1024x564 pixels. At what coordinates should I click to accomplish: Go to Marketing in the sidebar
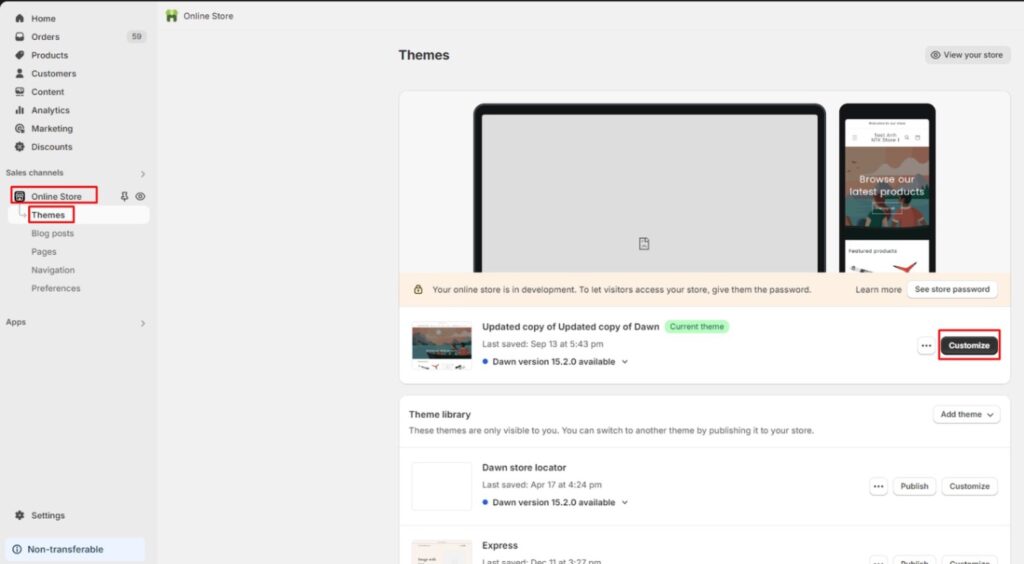(52, 128)
